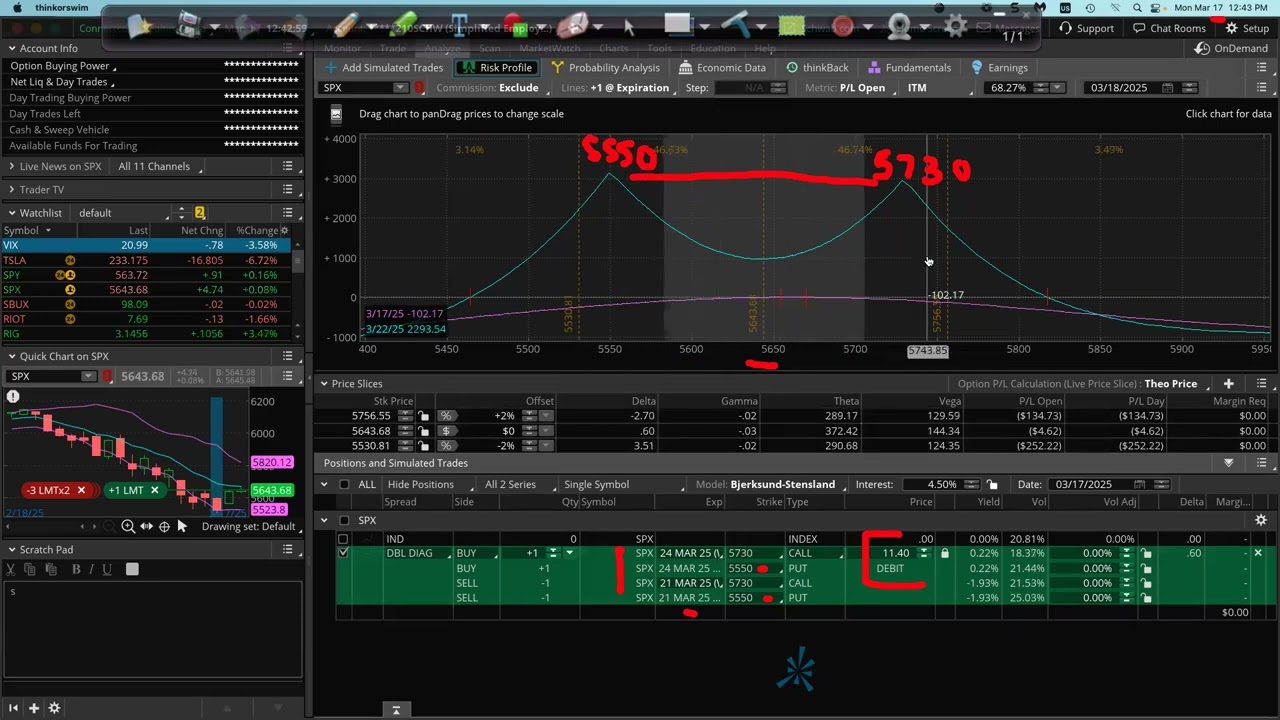Open Price Slices panel menu icon
Image resolution: width=1280 pixels, height=720 pixels.
pyautogui.click(x=1261, y=384)
